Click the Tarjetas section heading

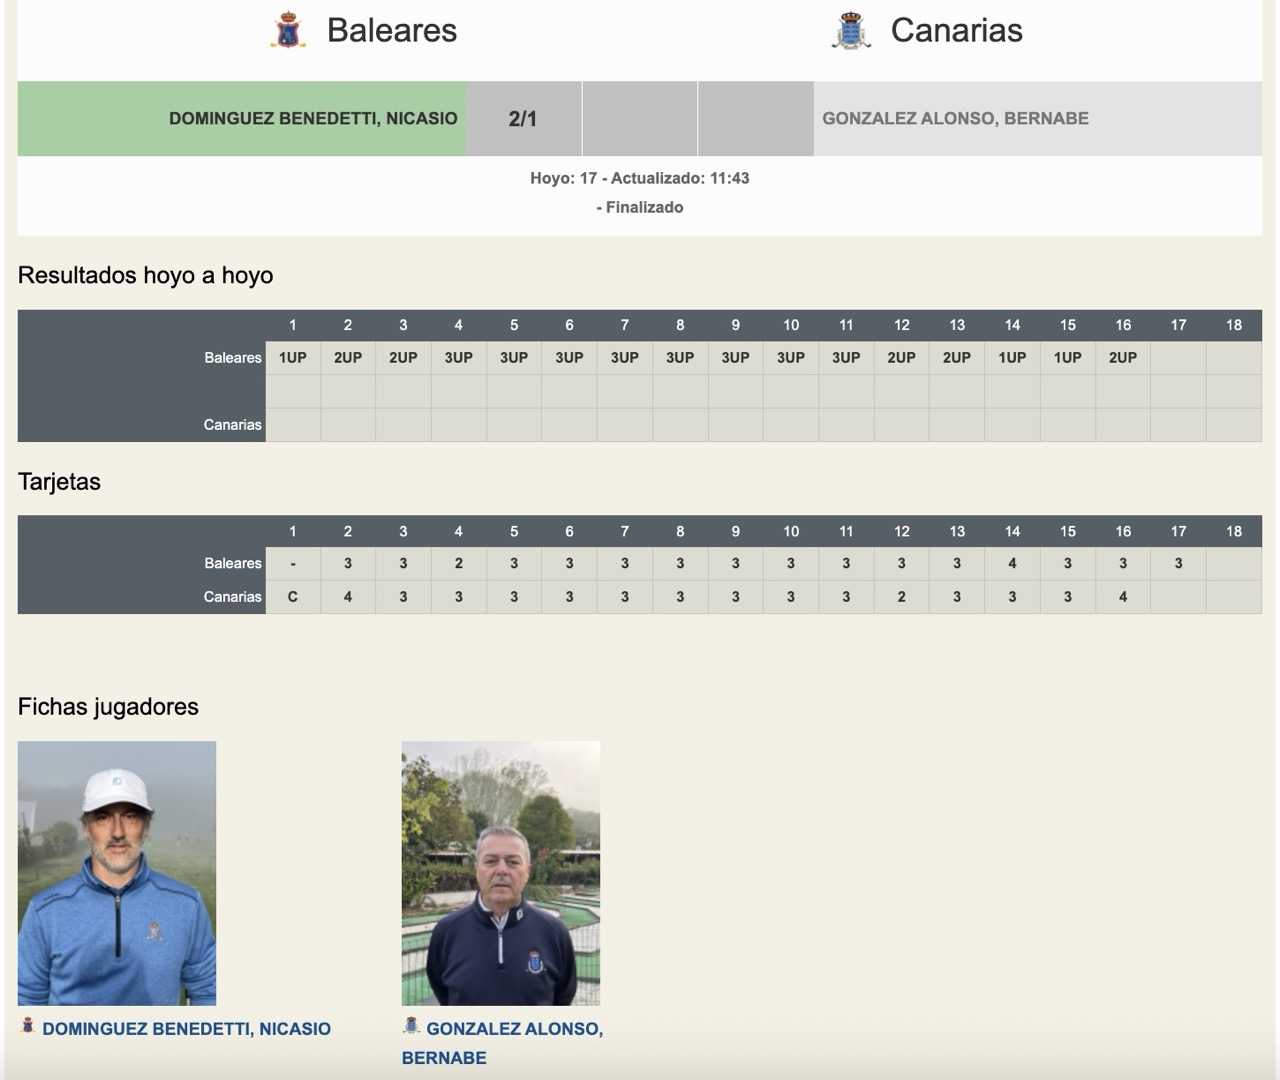(x=58, y=481)
